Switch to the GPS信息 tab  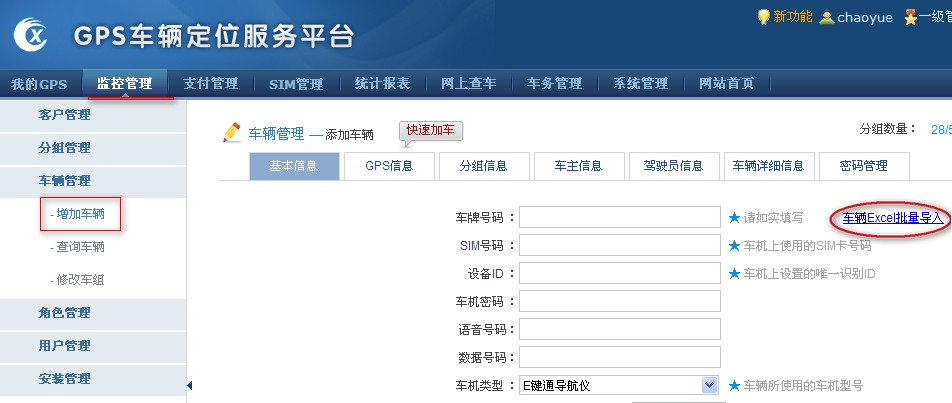pos(387,166)
